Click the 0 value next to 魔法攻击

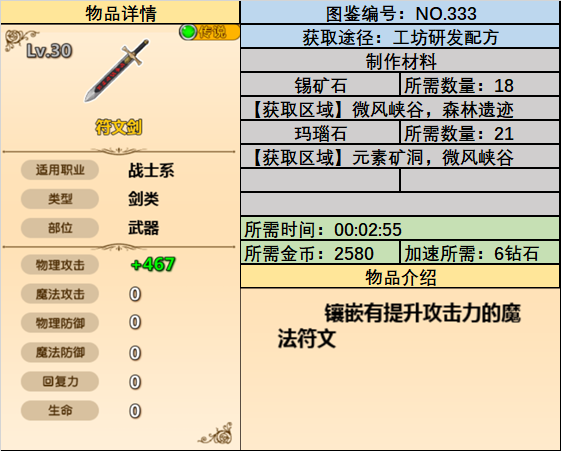click(x=135, y=294)
